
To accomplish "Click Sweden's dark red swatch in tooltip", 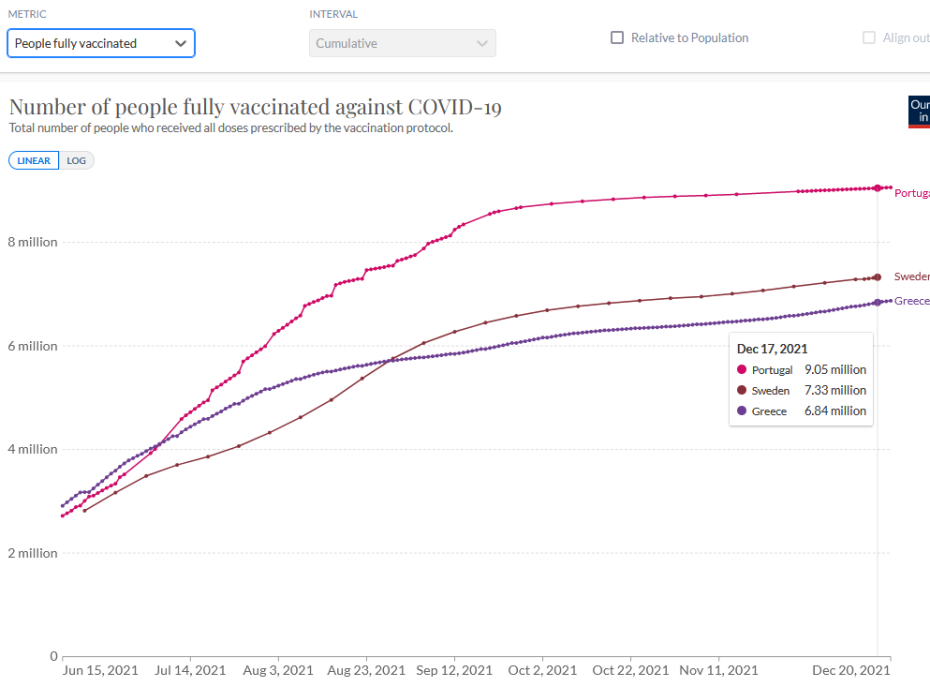I will coord(741,391).
